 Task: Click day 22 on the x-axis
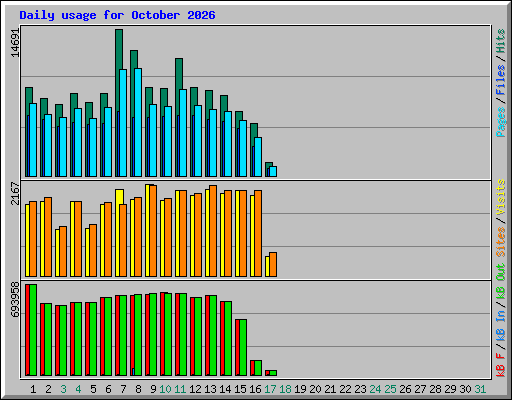[345, 389]
